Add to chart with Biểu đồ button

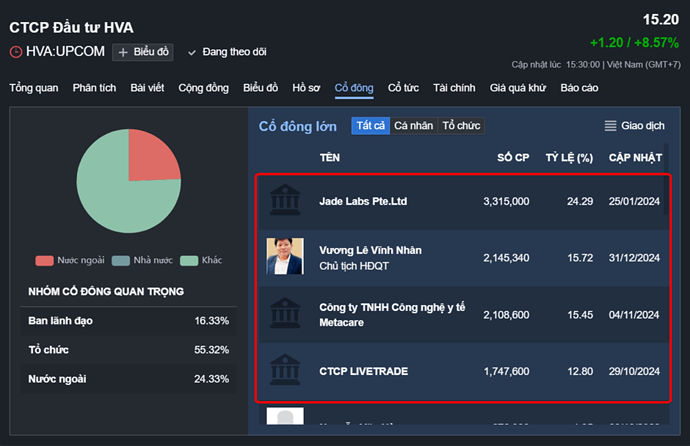point(142,52)
